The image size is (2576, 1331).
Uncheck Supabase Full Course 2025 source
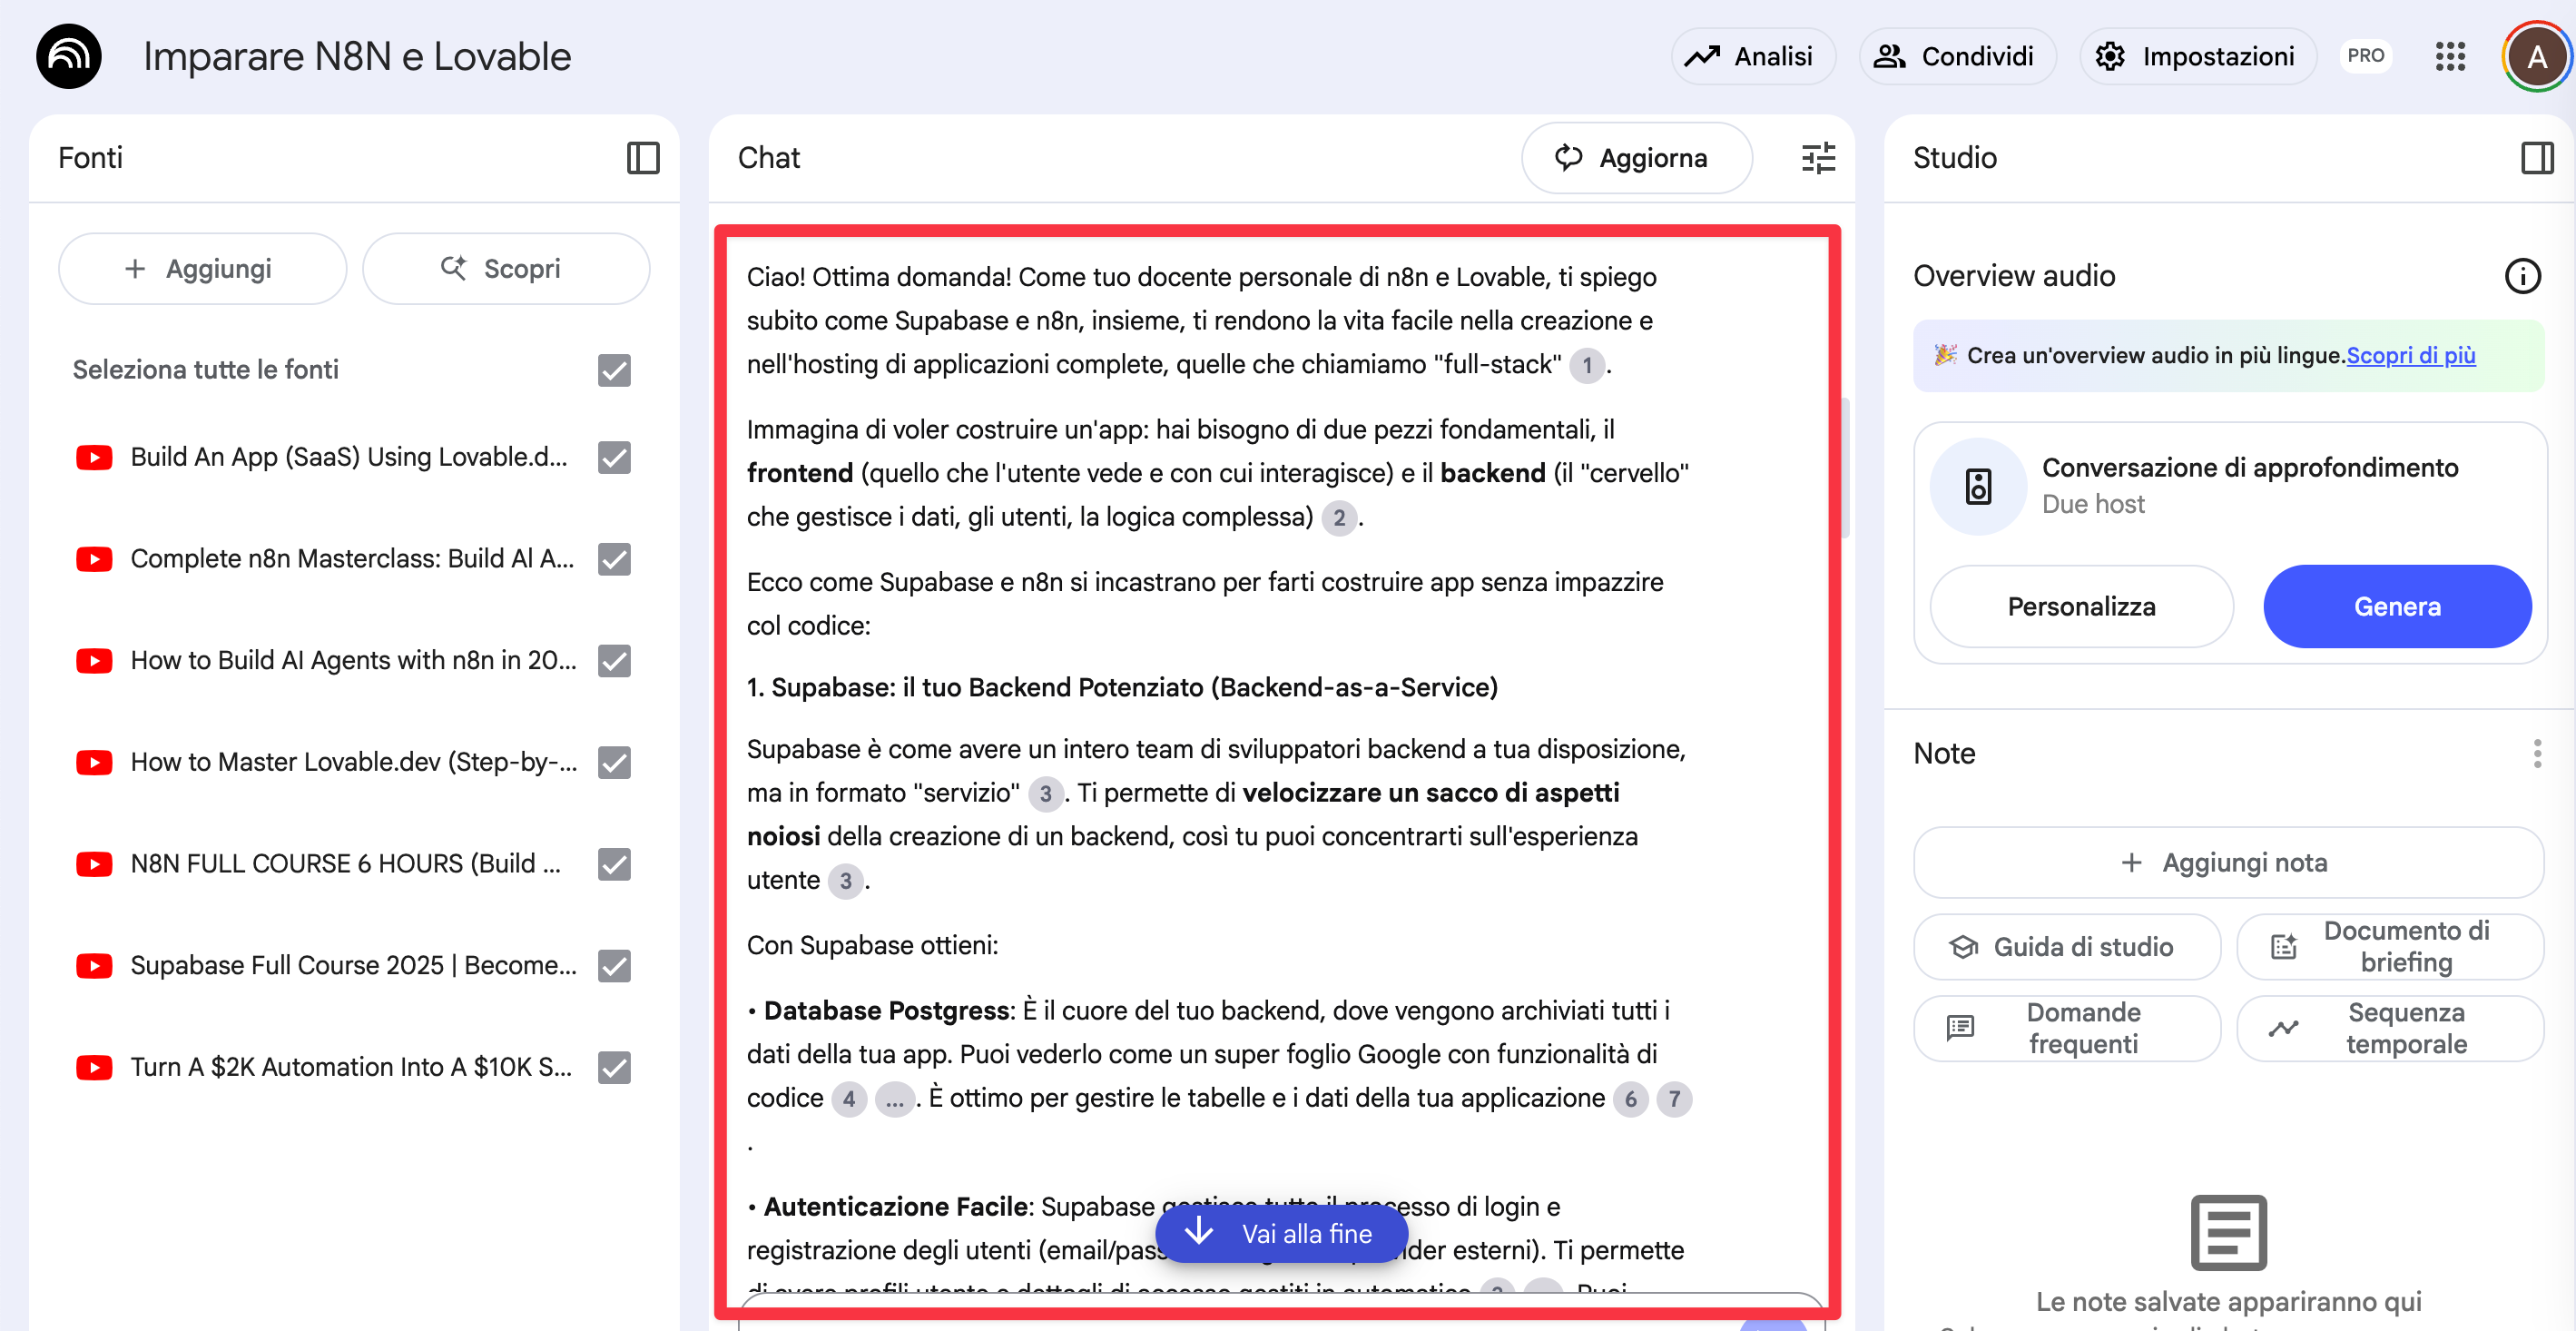[x=614, y=965]
